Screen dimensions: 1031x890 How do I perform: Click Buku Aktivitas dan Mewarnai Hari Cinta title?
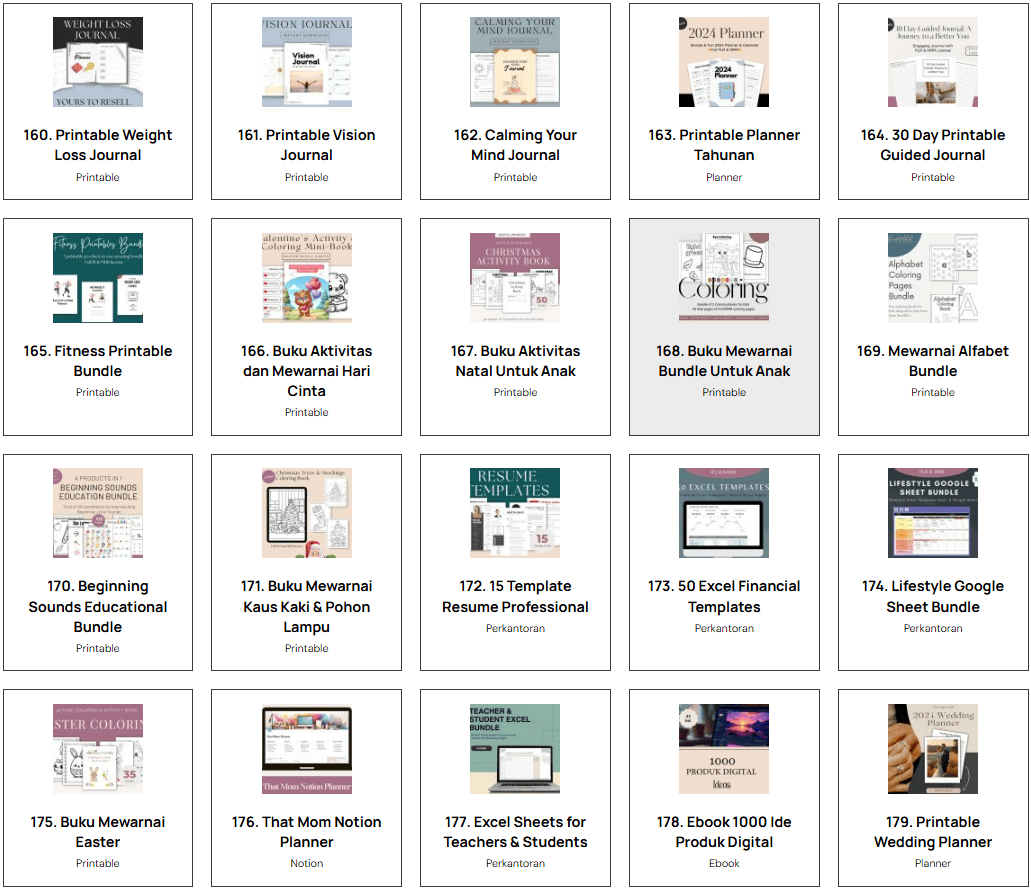point(306,370)
